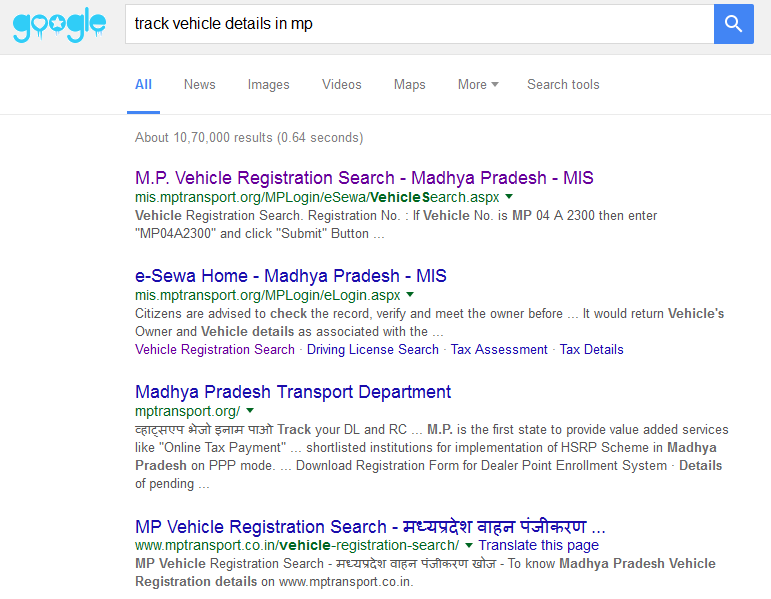Image resolution: width=771 pixels, height=599 pixels.
Task: Open e-Sewa Home - Madhya Pradesh result
Action: (291, 276)
